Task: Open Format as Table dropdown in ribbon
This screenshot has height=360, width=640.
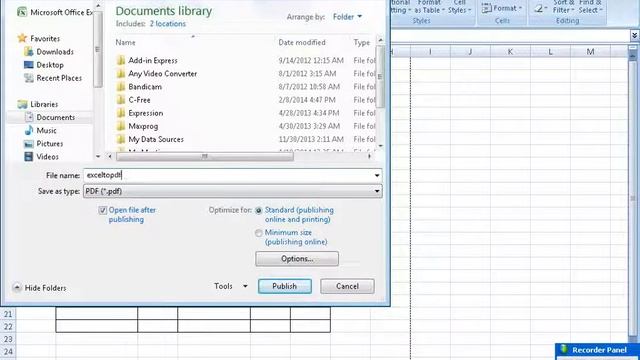Action: (429, 7)
